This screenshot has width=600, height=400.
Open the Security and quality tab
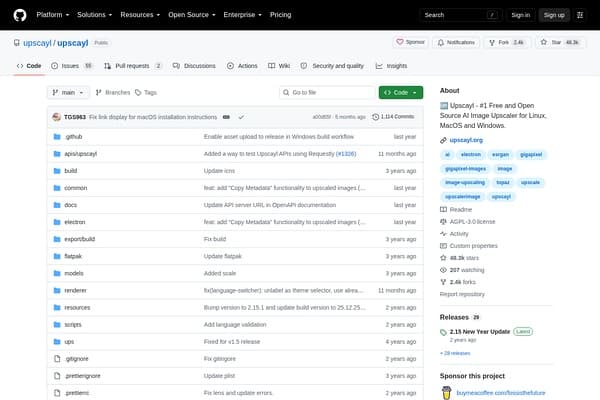332,66
